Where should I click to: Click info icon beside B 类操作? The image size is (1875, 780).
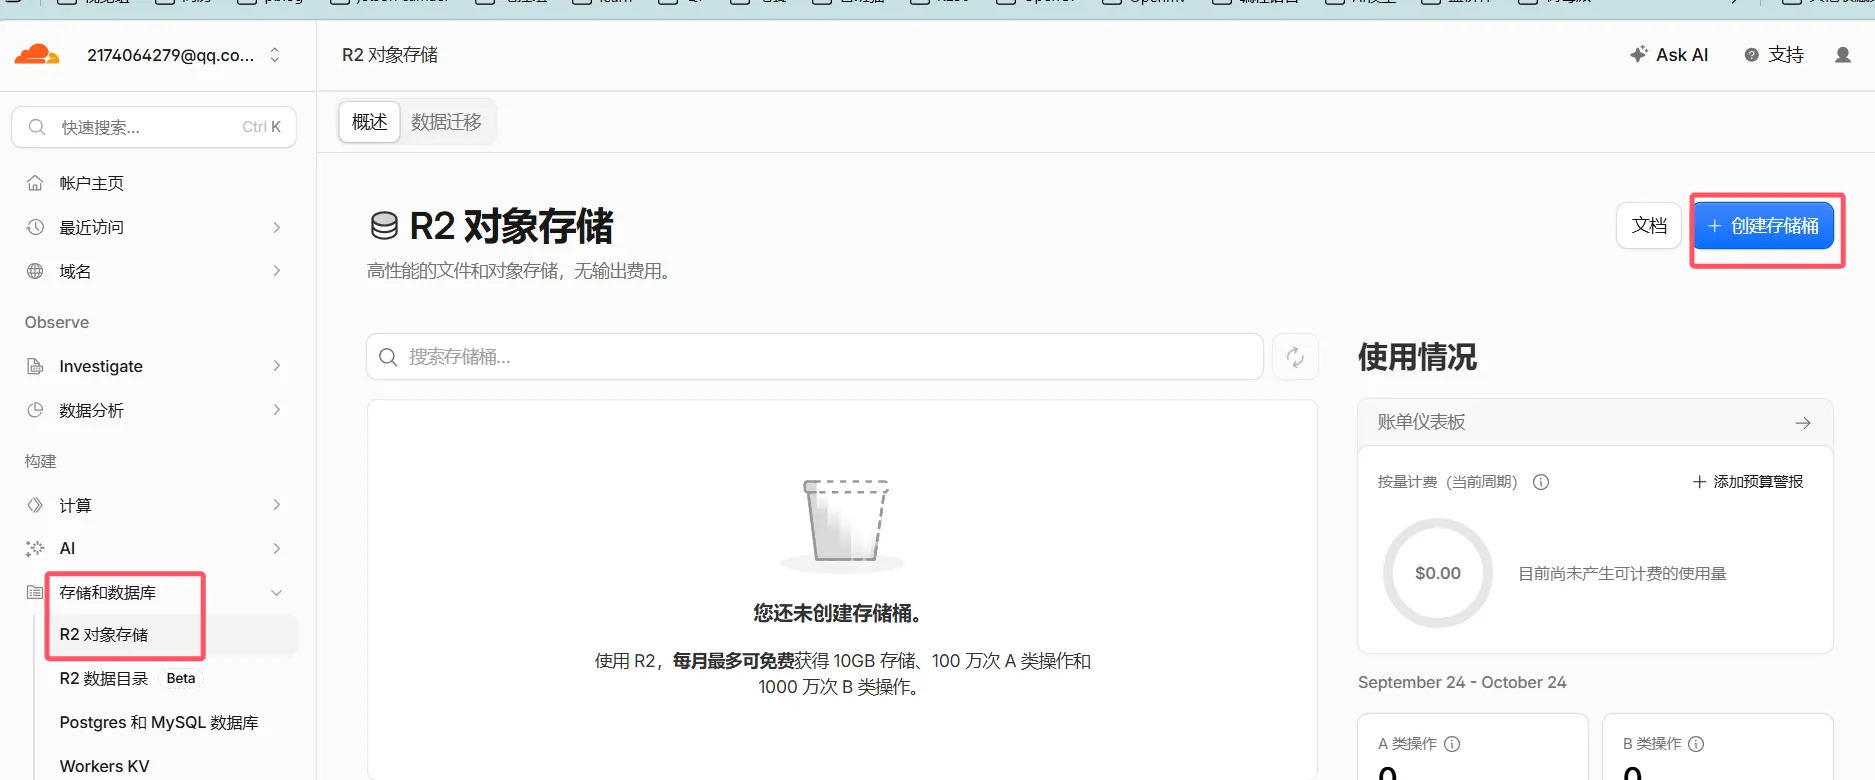[1696, 744]
